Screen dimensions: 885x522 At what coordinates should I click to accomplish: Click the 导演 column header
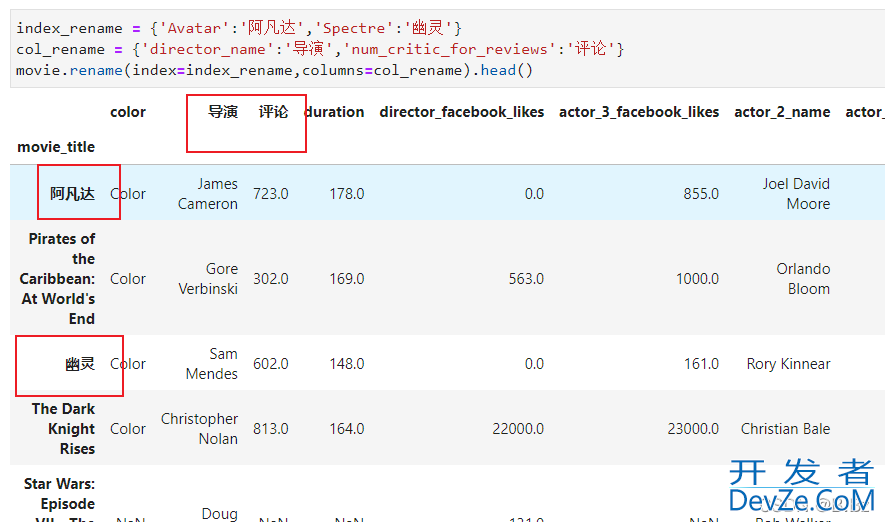(x=223, y=112)
